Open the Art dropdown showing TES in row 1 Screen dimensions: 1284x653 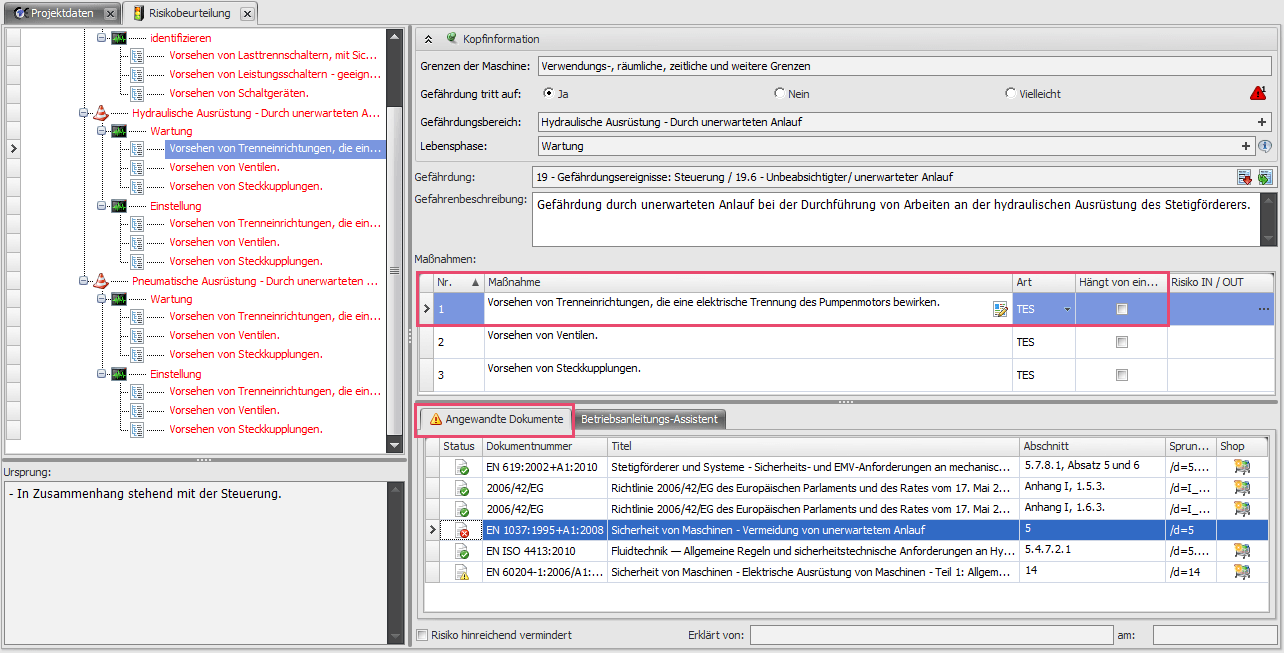pos(1067,310)
